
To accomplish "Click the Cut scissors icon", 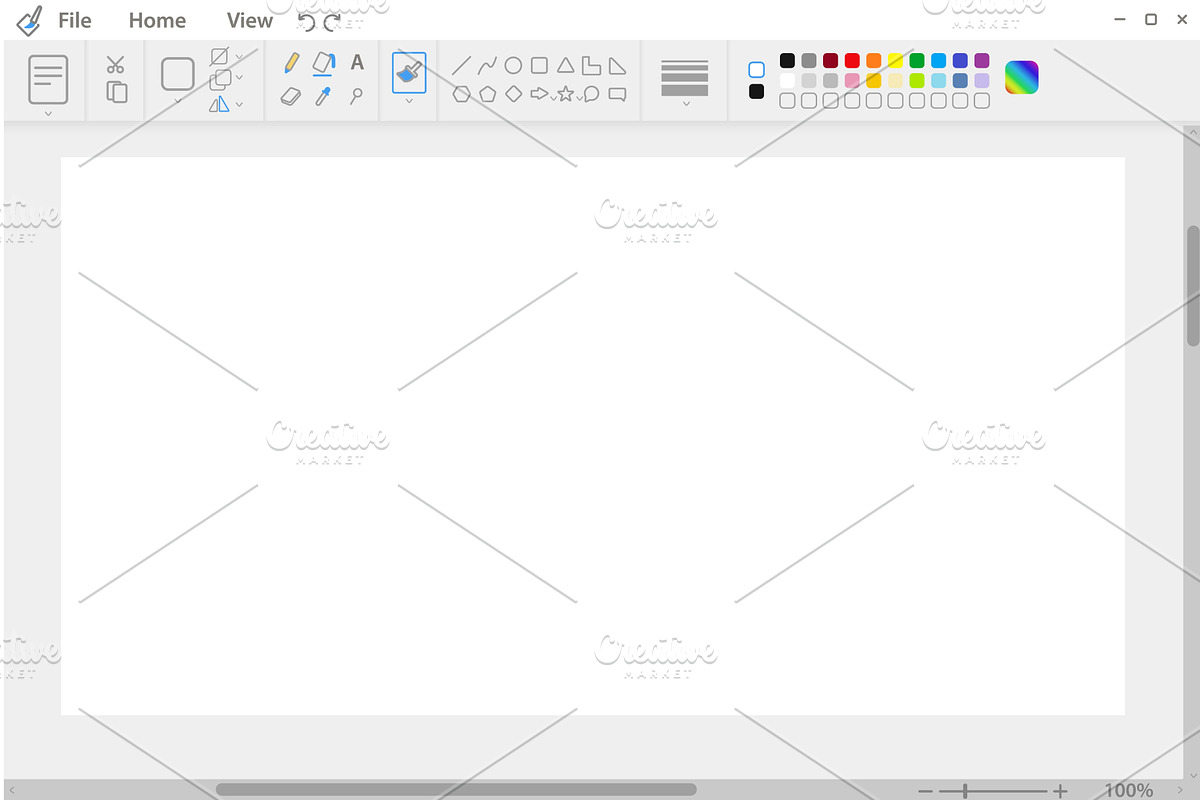I will click(116, 65).
